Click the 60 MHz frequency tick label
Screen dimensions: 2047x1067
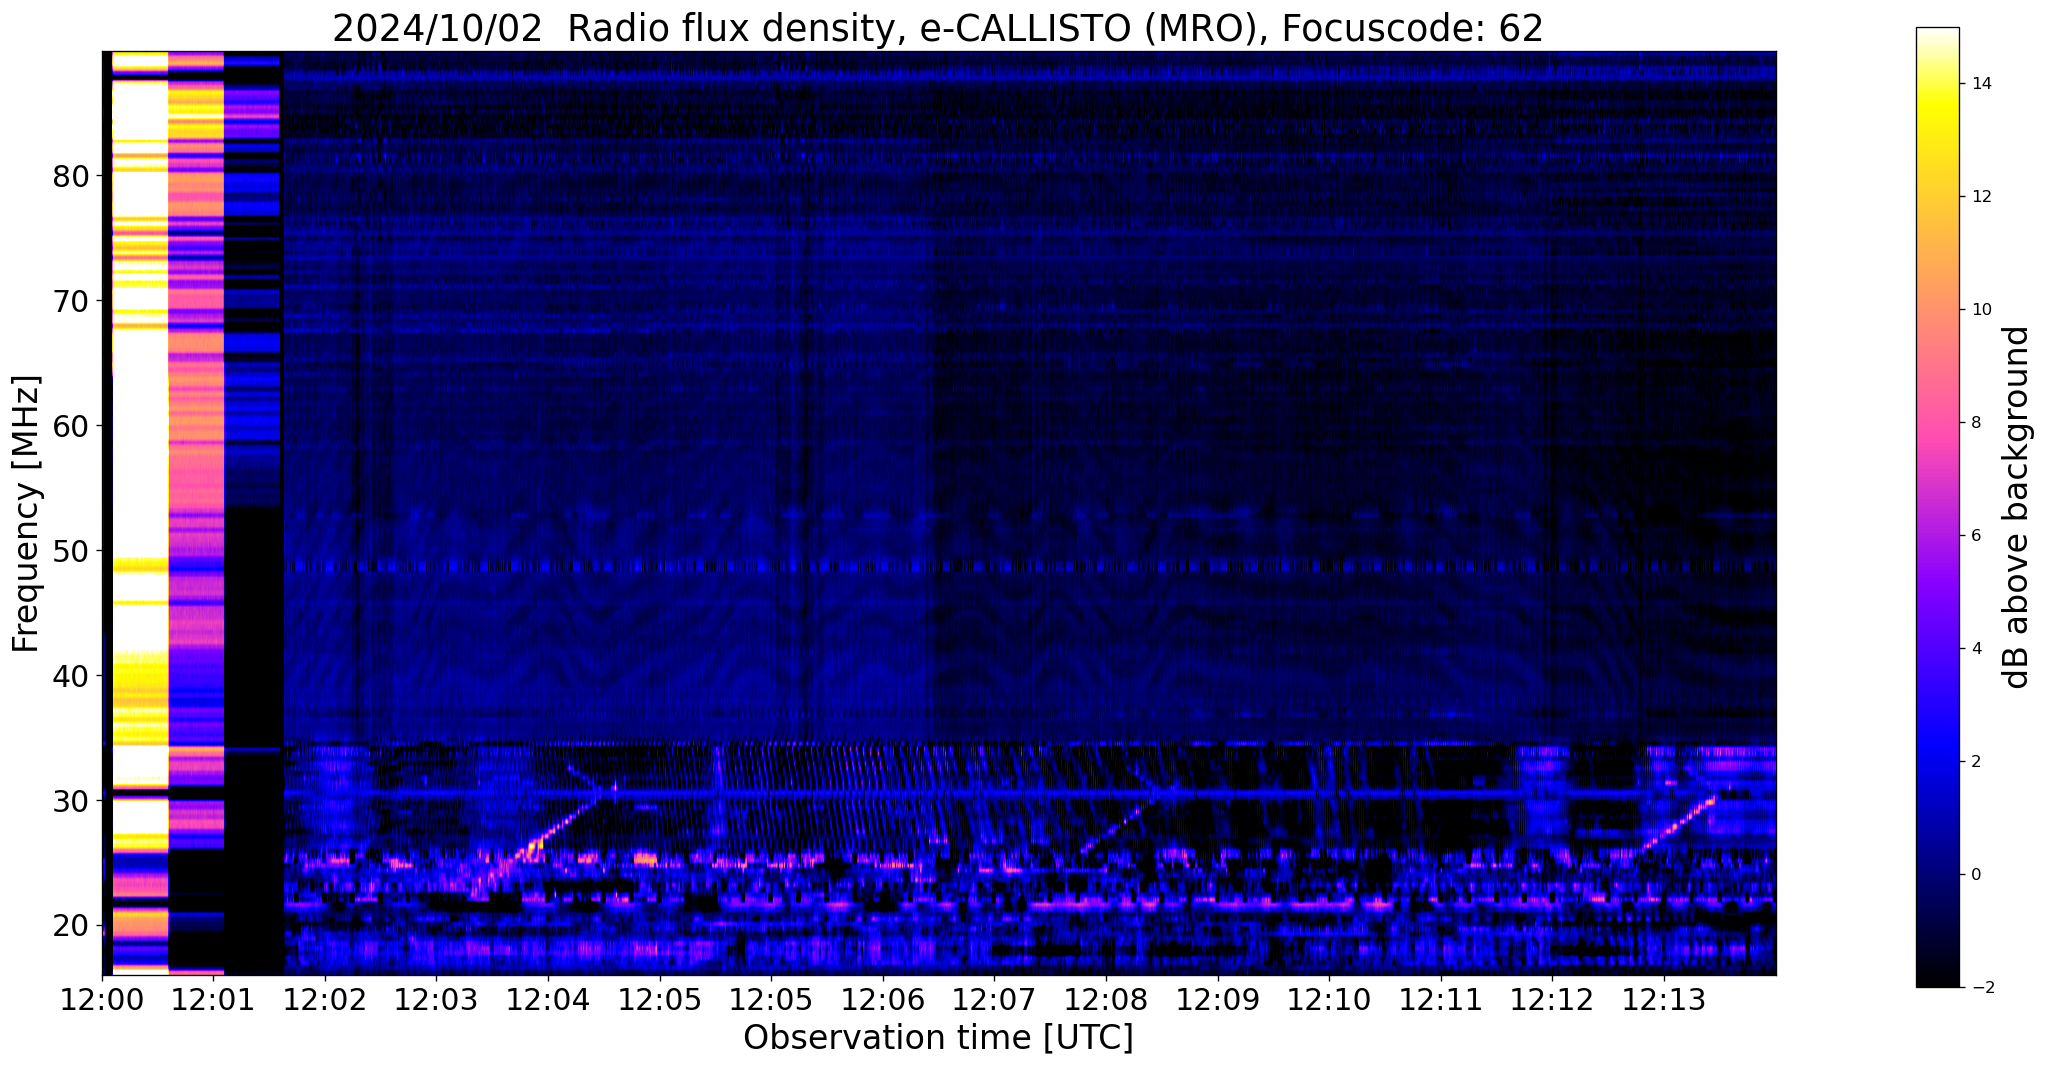(70, 426)
